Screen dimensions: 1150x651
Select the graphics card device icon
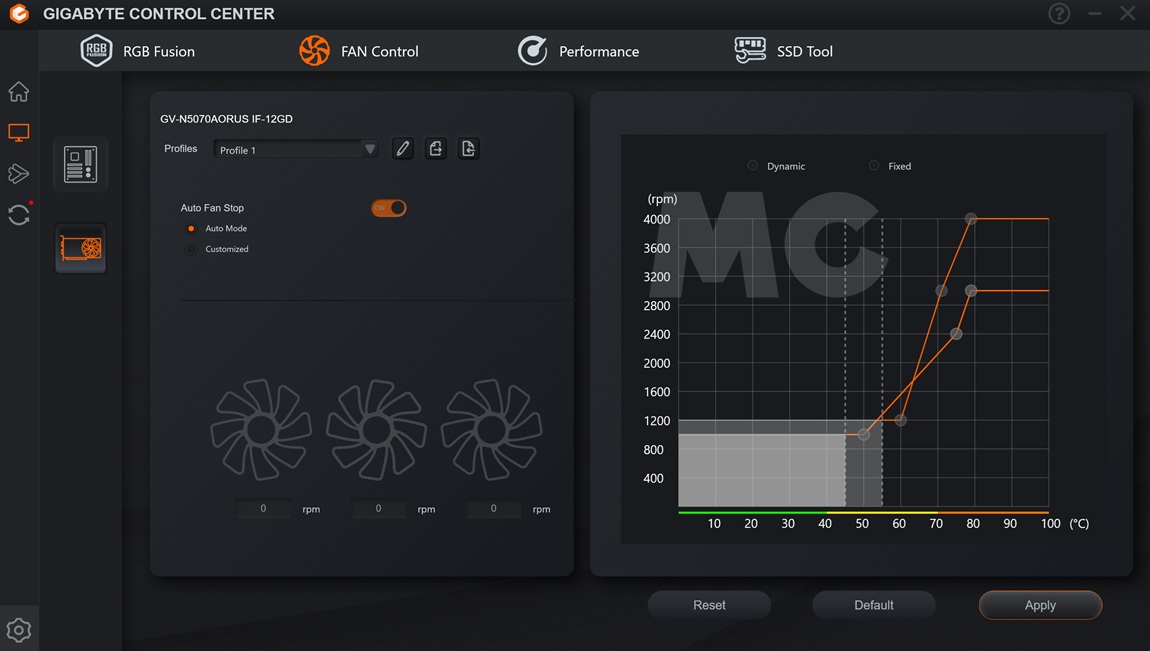(x=81, y=248)
